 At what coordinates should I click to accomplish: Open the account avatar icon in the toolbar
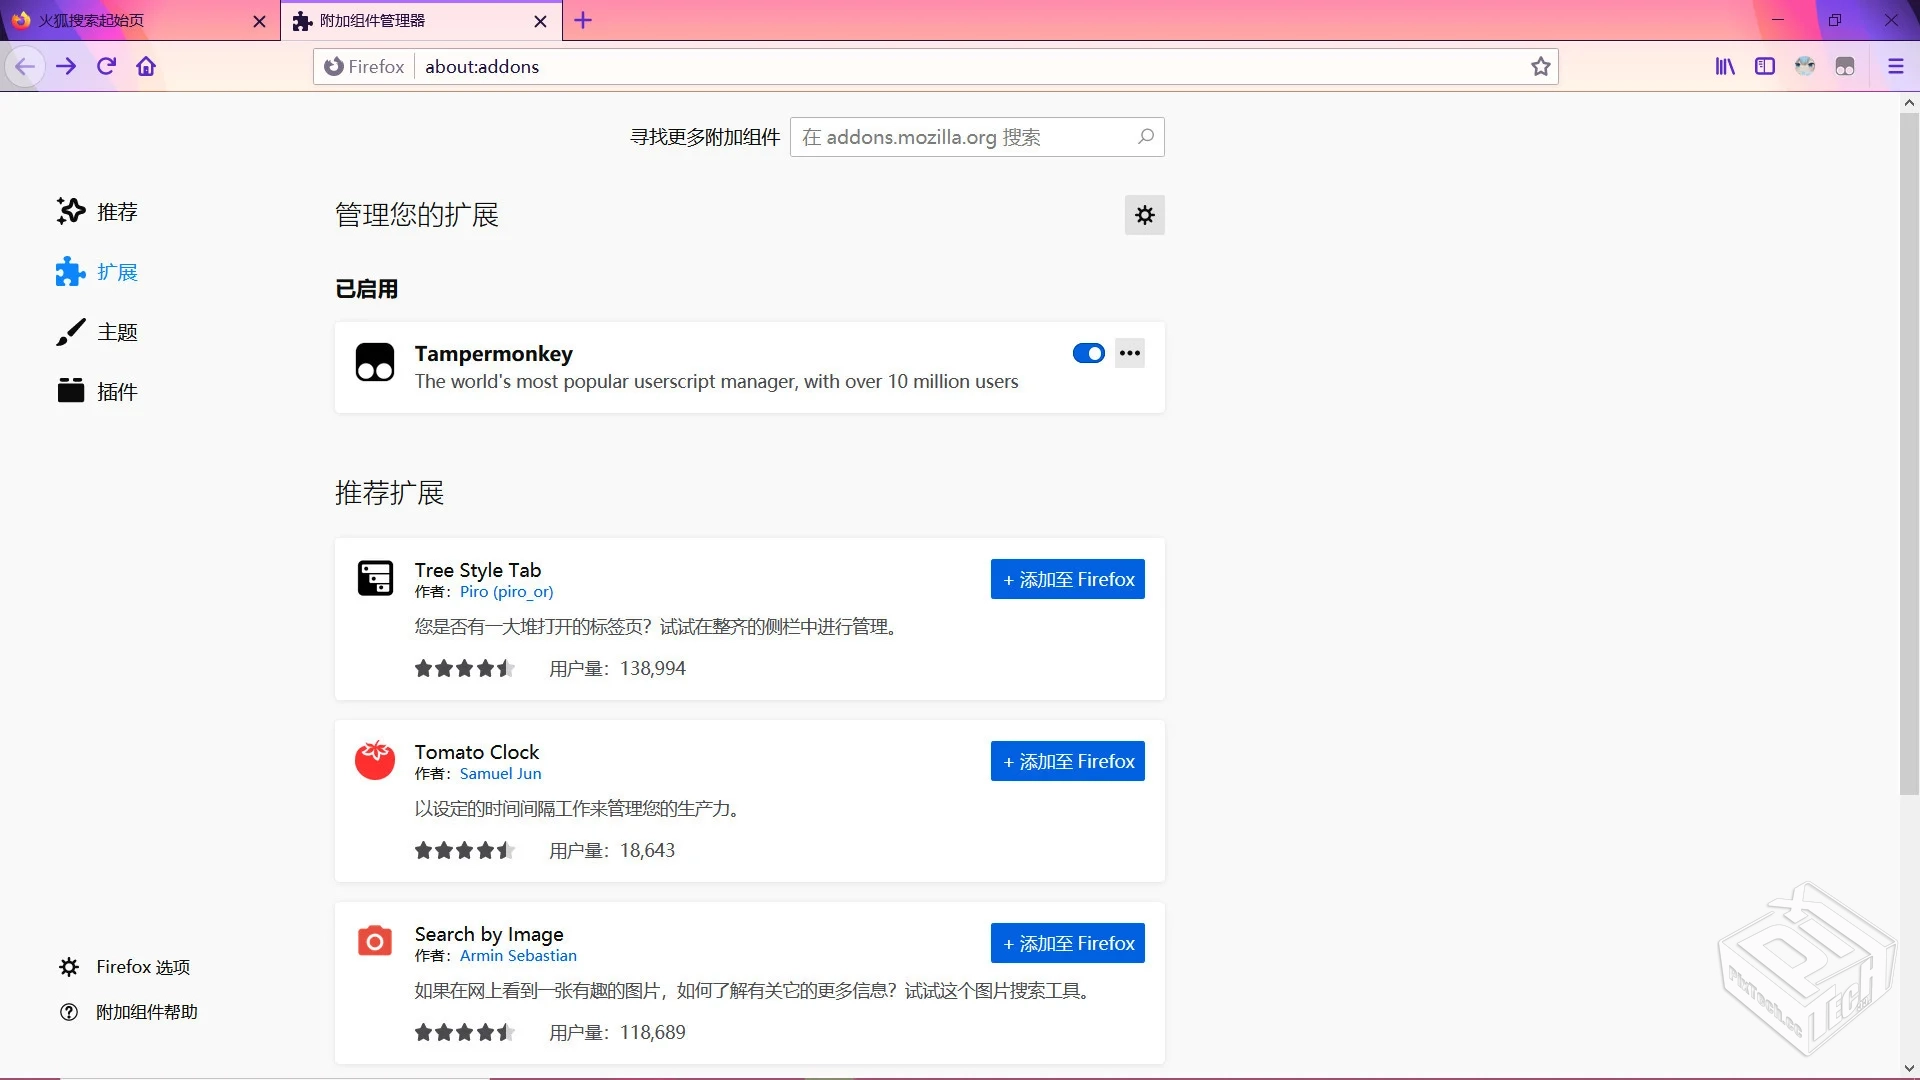1805,66
